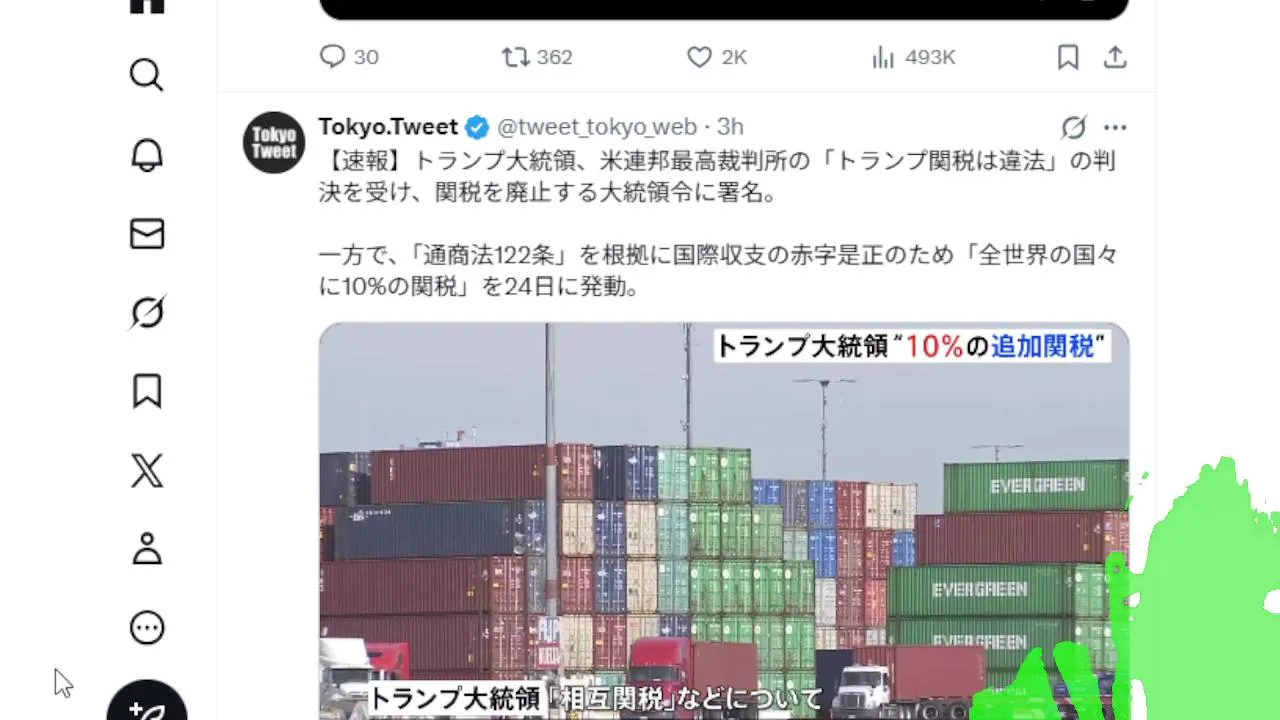Repost the tweet with 362 reposts
1280x720 pixels.
[537, 57]
